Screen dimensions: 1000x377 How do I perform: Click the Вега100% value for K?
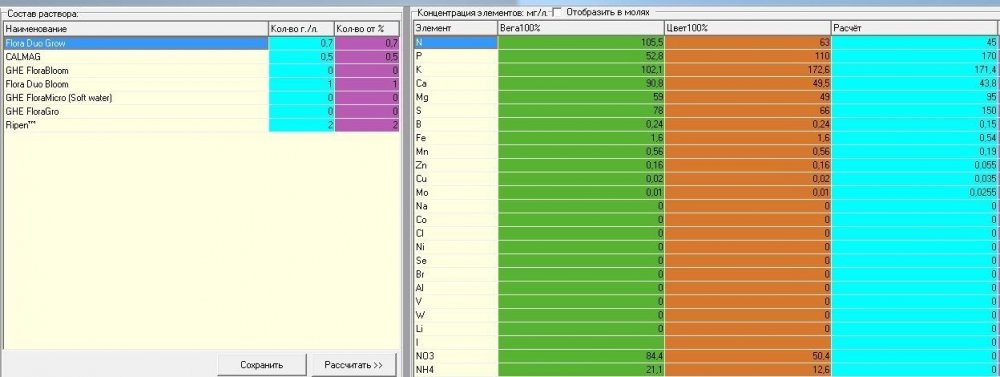click(x=581, y=70)
